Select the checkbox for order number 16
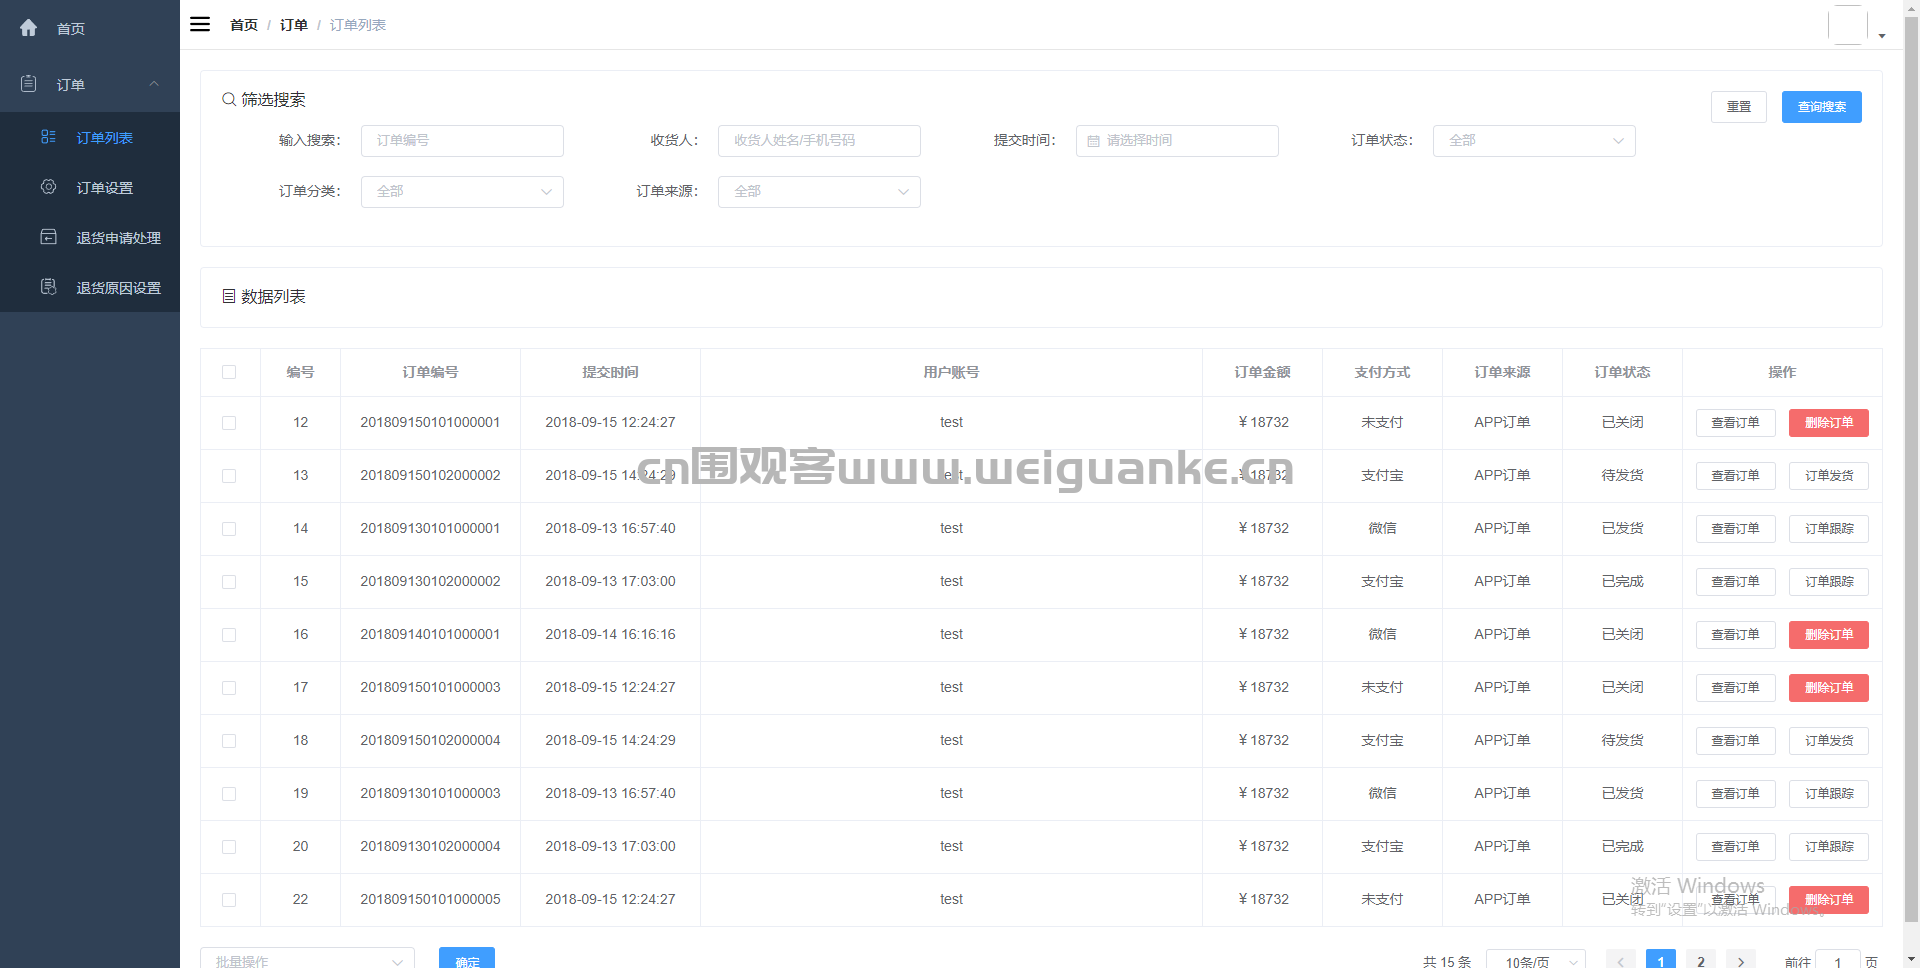 tap(229, 635)
